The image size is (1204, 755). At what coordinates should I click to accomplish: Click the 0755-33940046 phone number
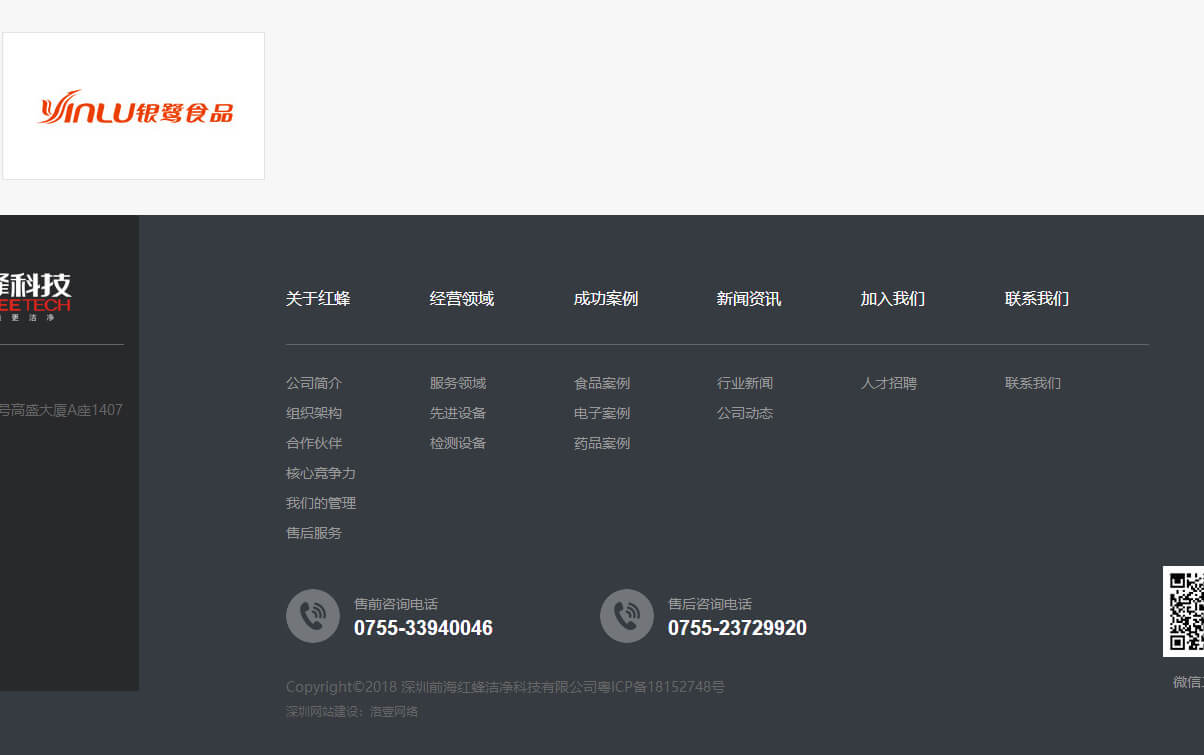[424, 628]
